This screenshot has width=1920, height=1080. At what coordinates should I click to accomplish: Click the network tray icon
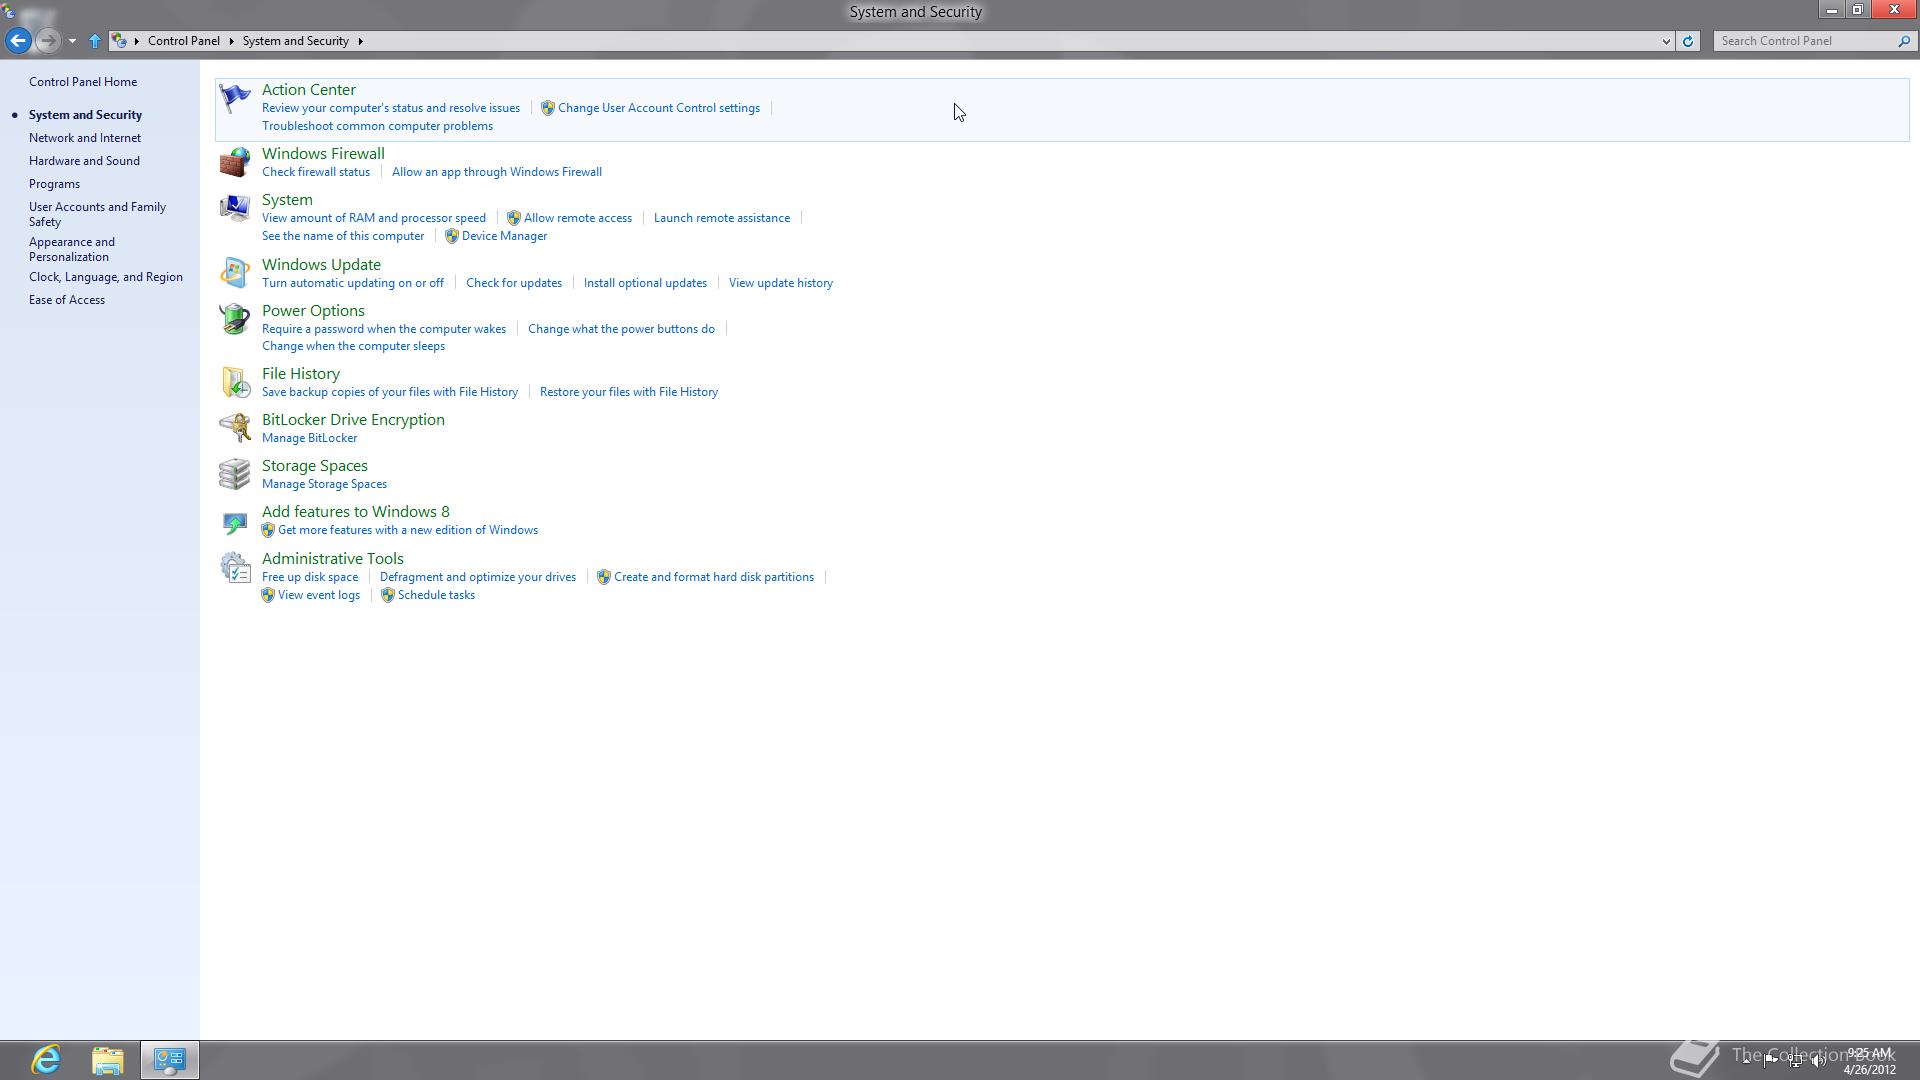coord(1795,1061)
